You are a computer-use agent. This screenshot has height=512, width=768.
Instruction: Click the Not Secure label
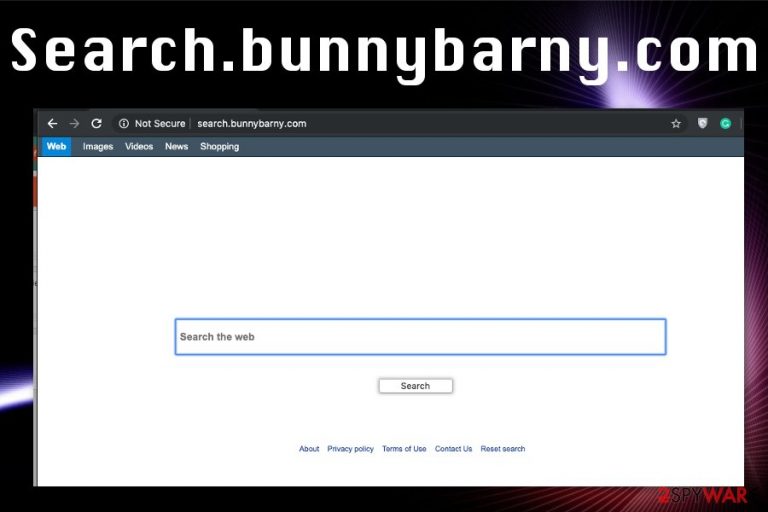tap(160, 123)
